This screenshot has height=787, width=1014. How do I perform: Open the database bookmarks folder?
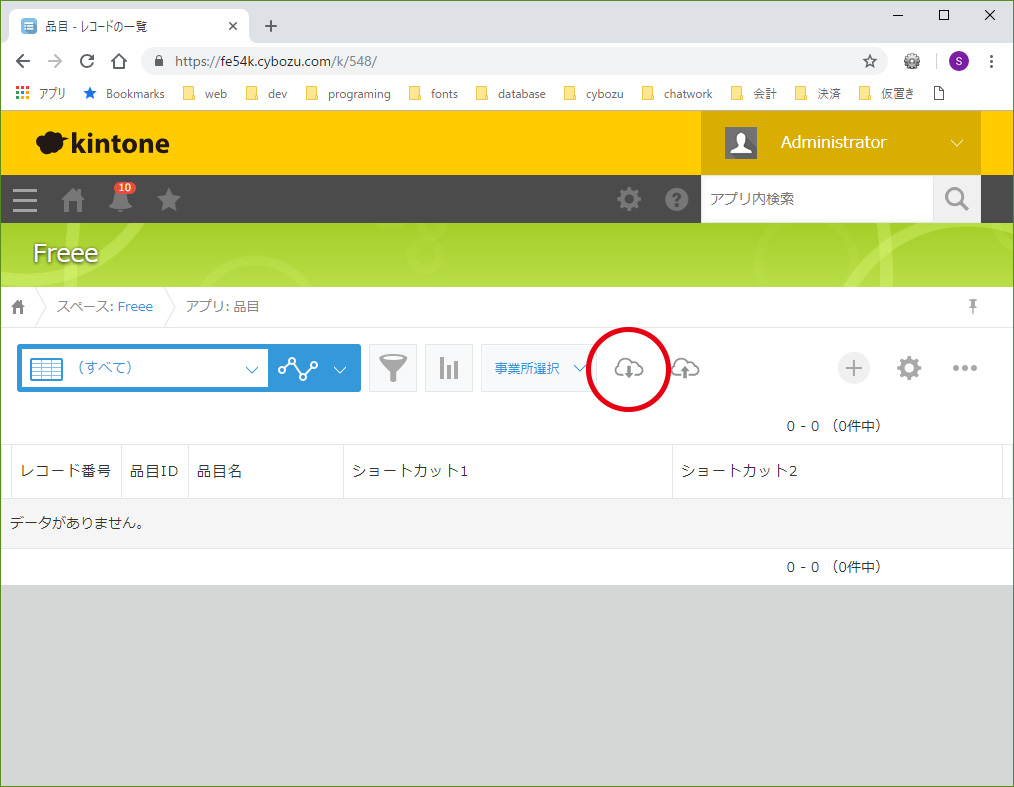click(x=511, y=93)
